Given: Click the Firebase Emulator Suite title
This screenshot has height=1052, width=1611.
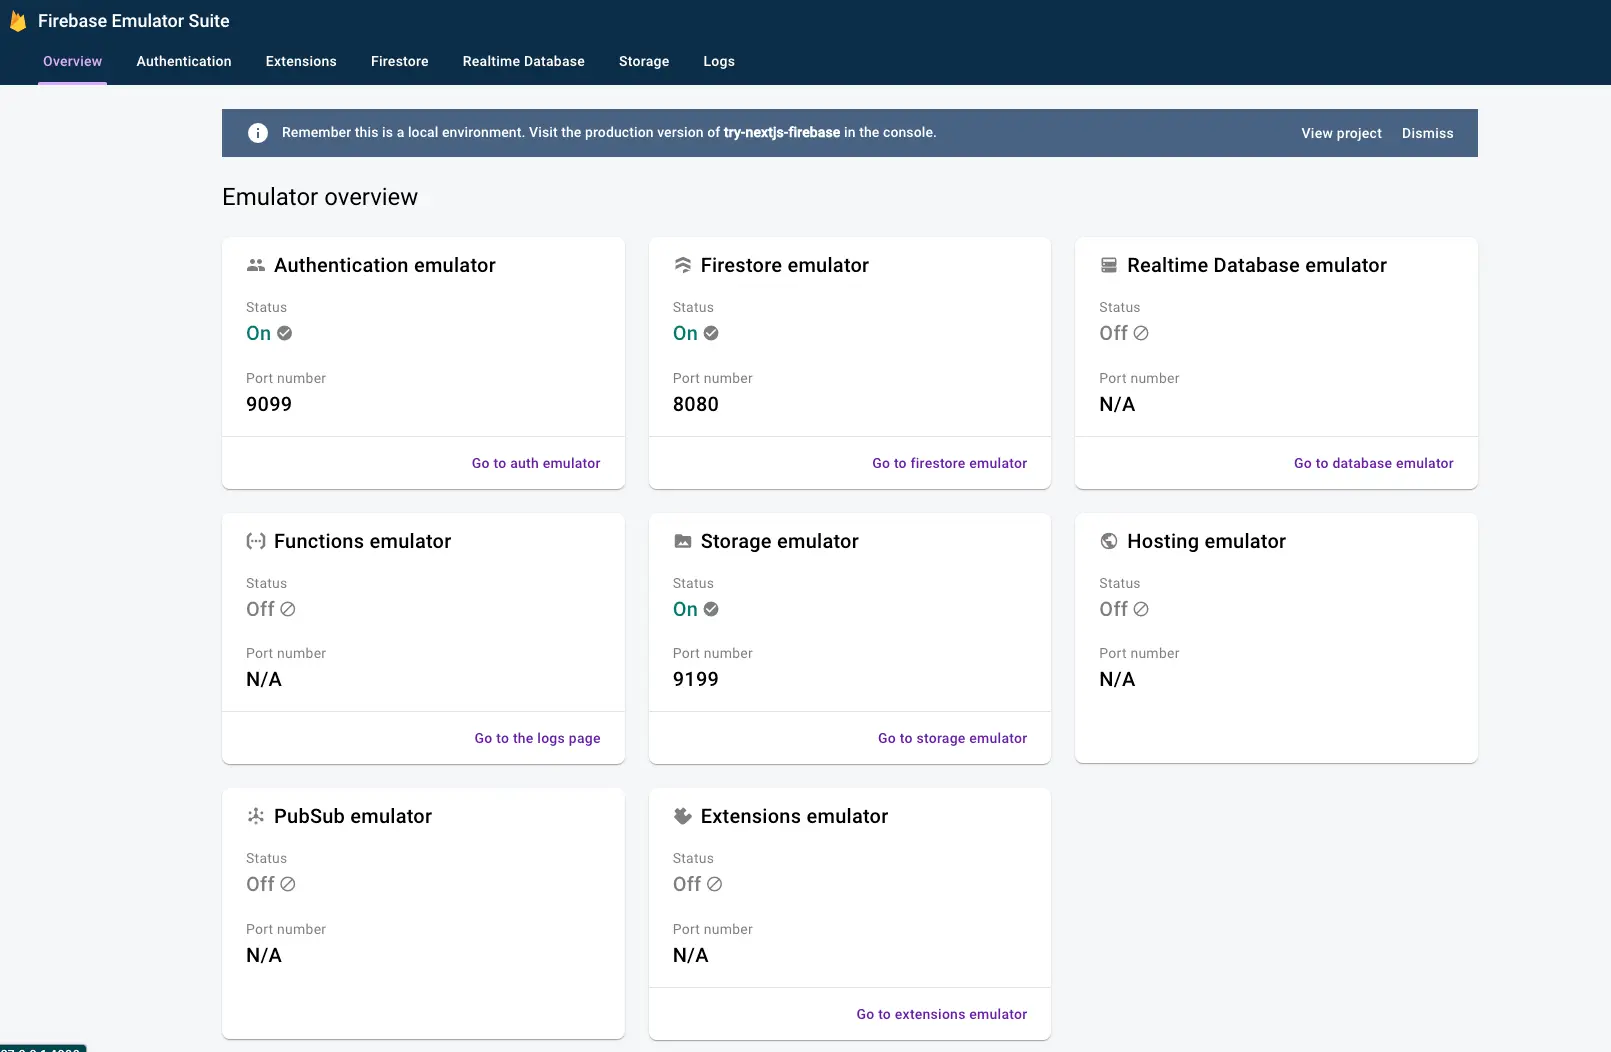Looking at the screenshot, I should click(x=134, y=21).
